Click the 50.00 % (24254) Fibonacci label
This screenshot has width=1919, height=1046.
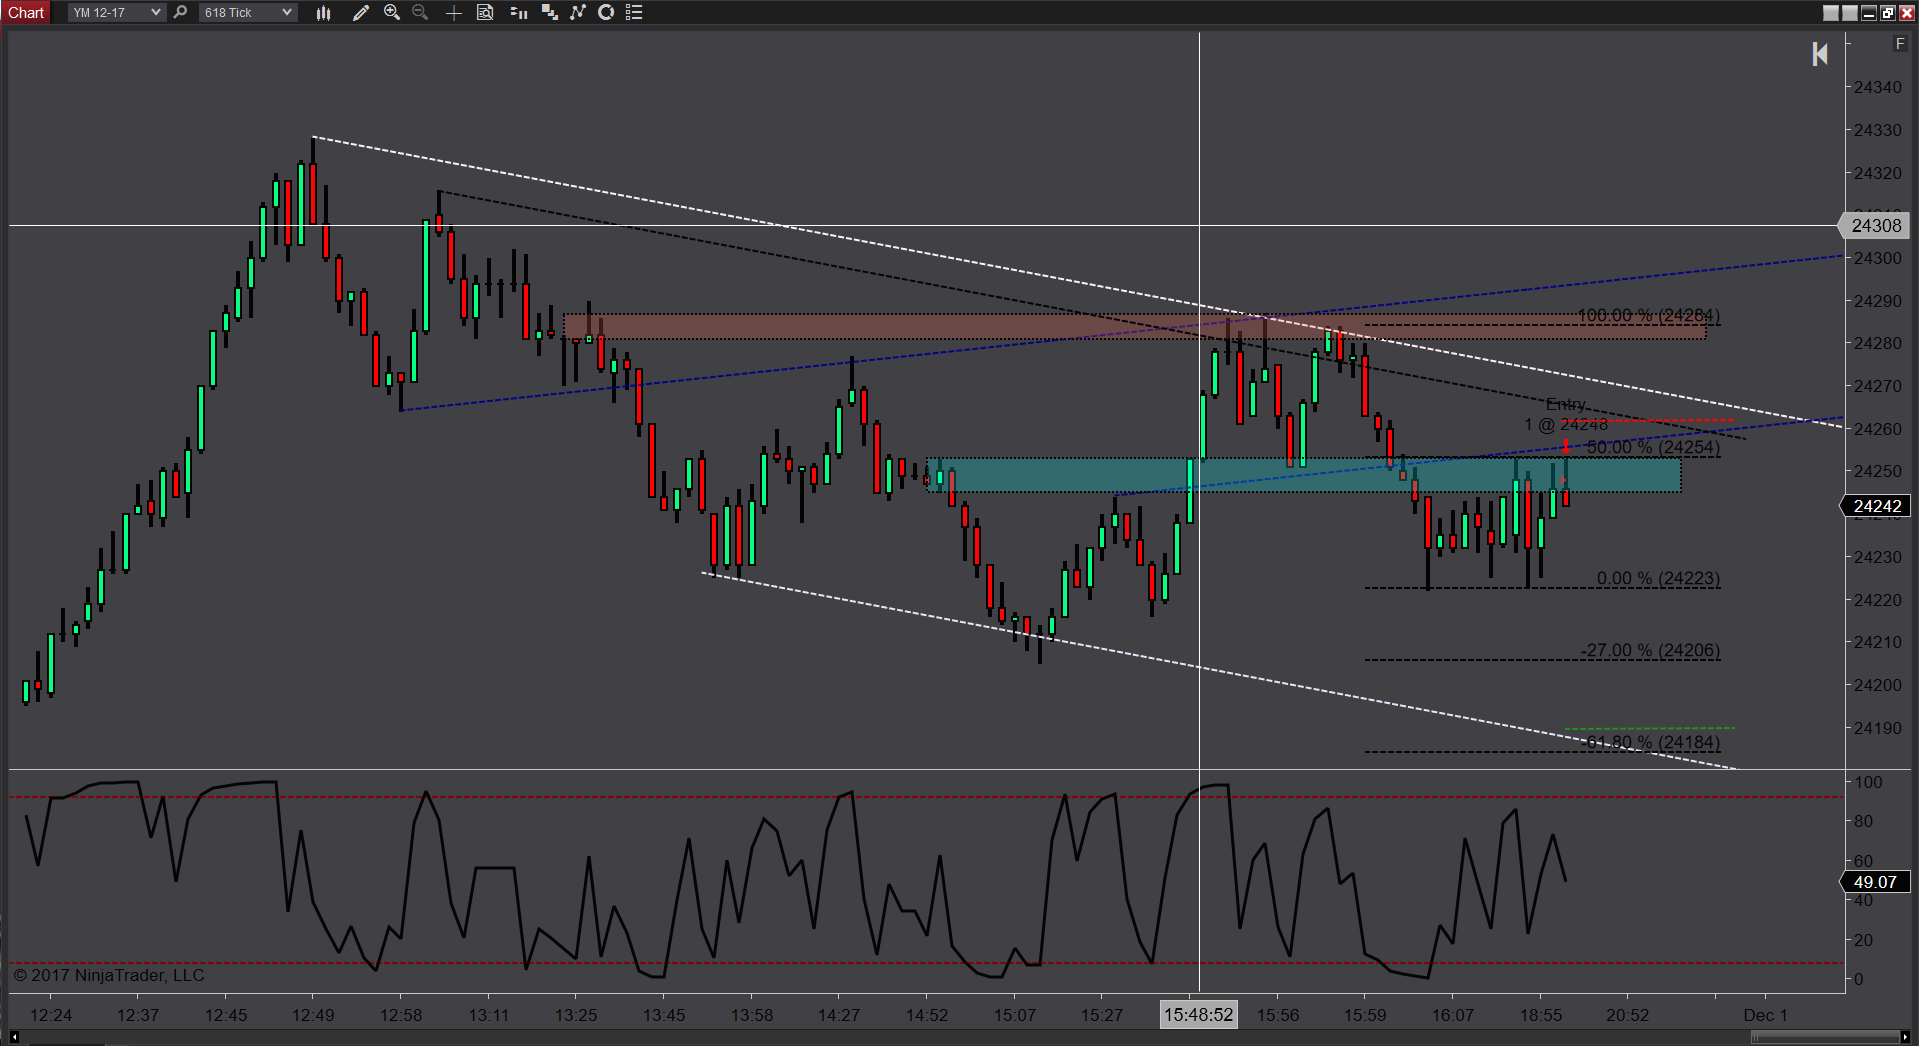click(1653, 447)
